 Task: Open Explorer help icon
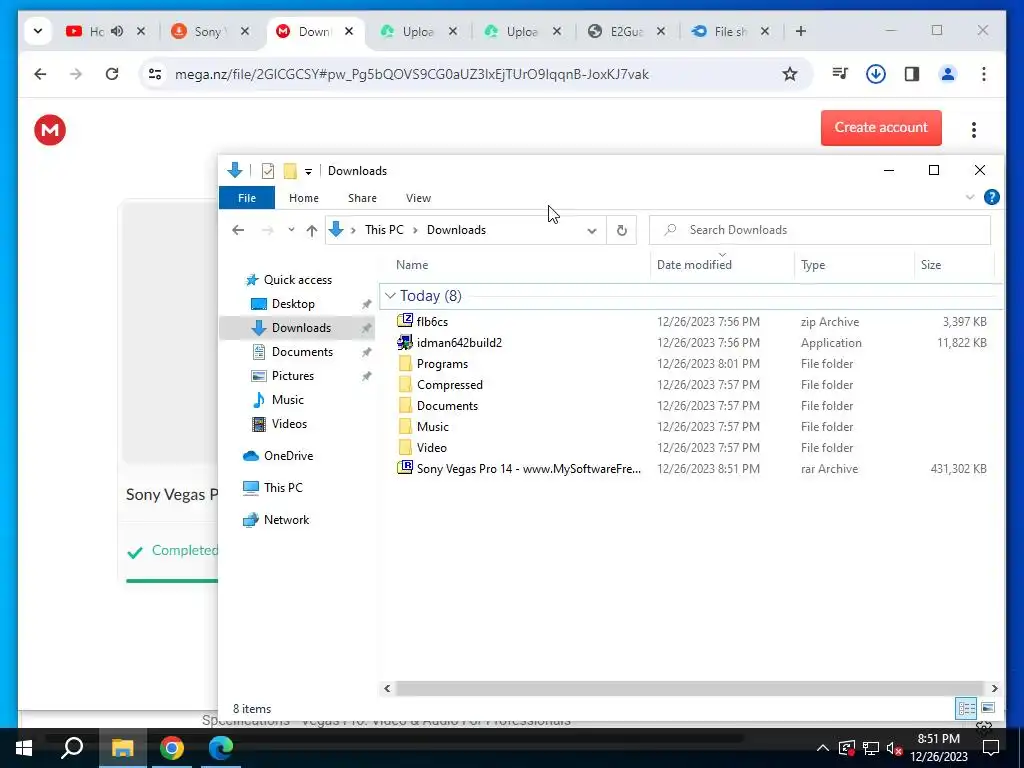click(991, 197)
